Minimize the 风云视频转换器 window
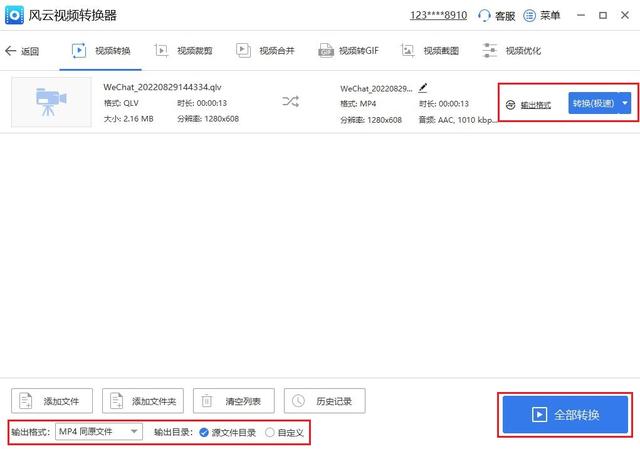This screenshot has height=449, width=640. click(x=581, y=16)
